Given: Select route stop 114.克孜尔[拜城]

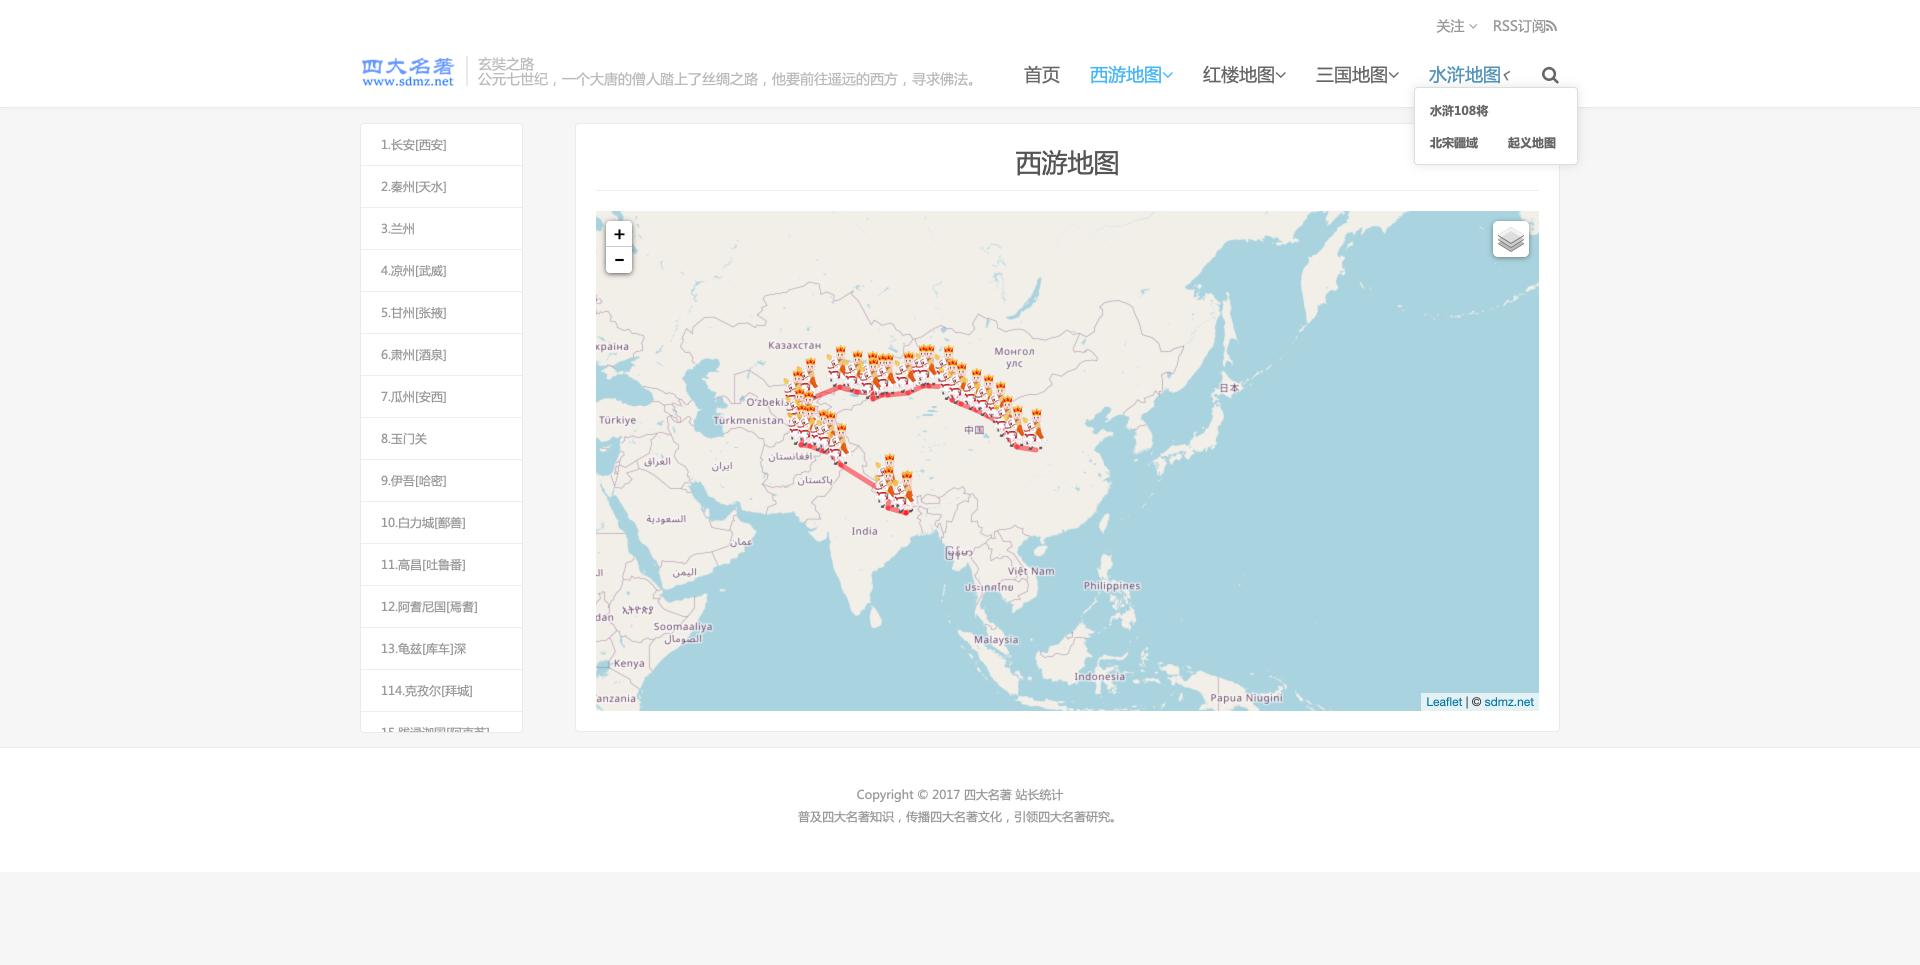Looking at the screenshot, I should coord(441,691).
